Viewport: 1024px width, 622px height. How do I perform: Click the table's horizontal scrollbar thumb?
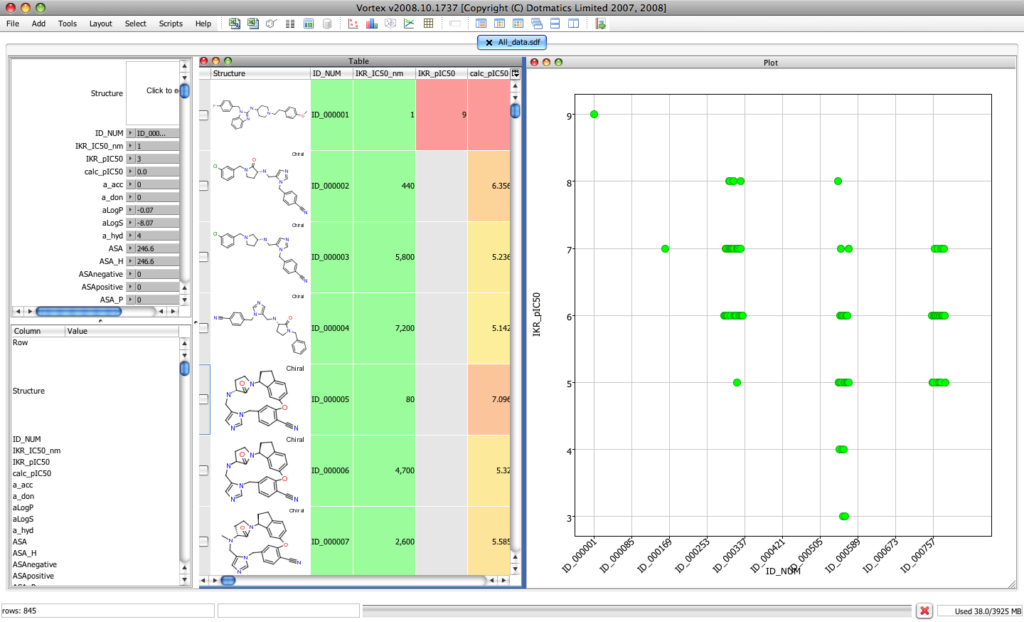(x=228, y=580)
